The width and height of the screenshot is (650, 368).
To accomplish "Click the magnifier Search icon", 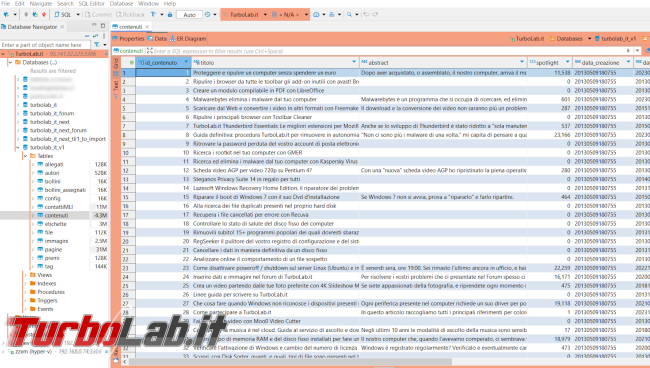I will [x=349, y=15].
